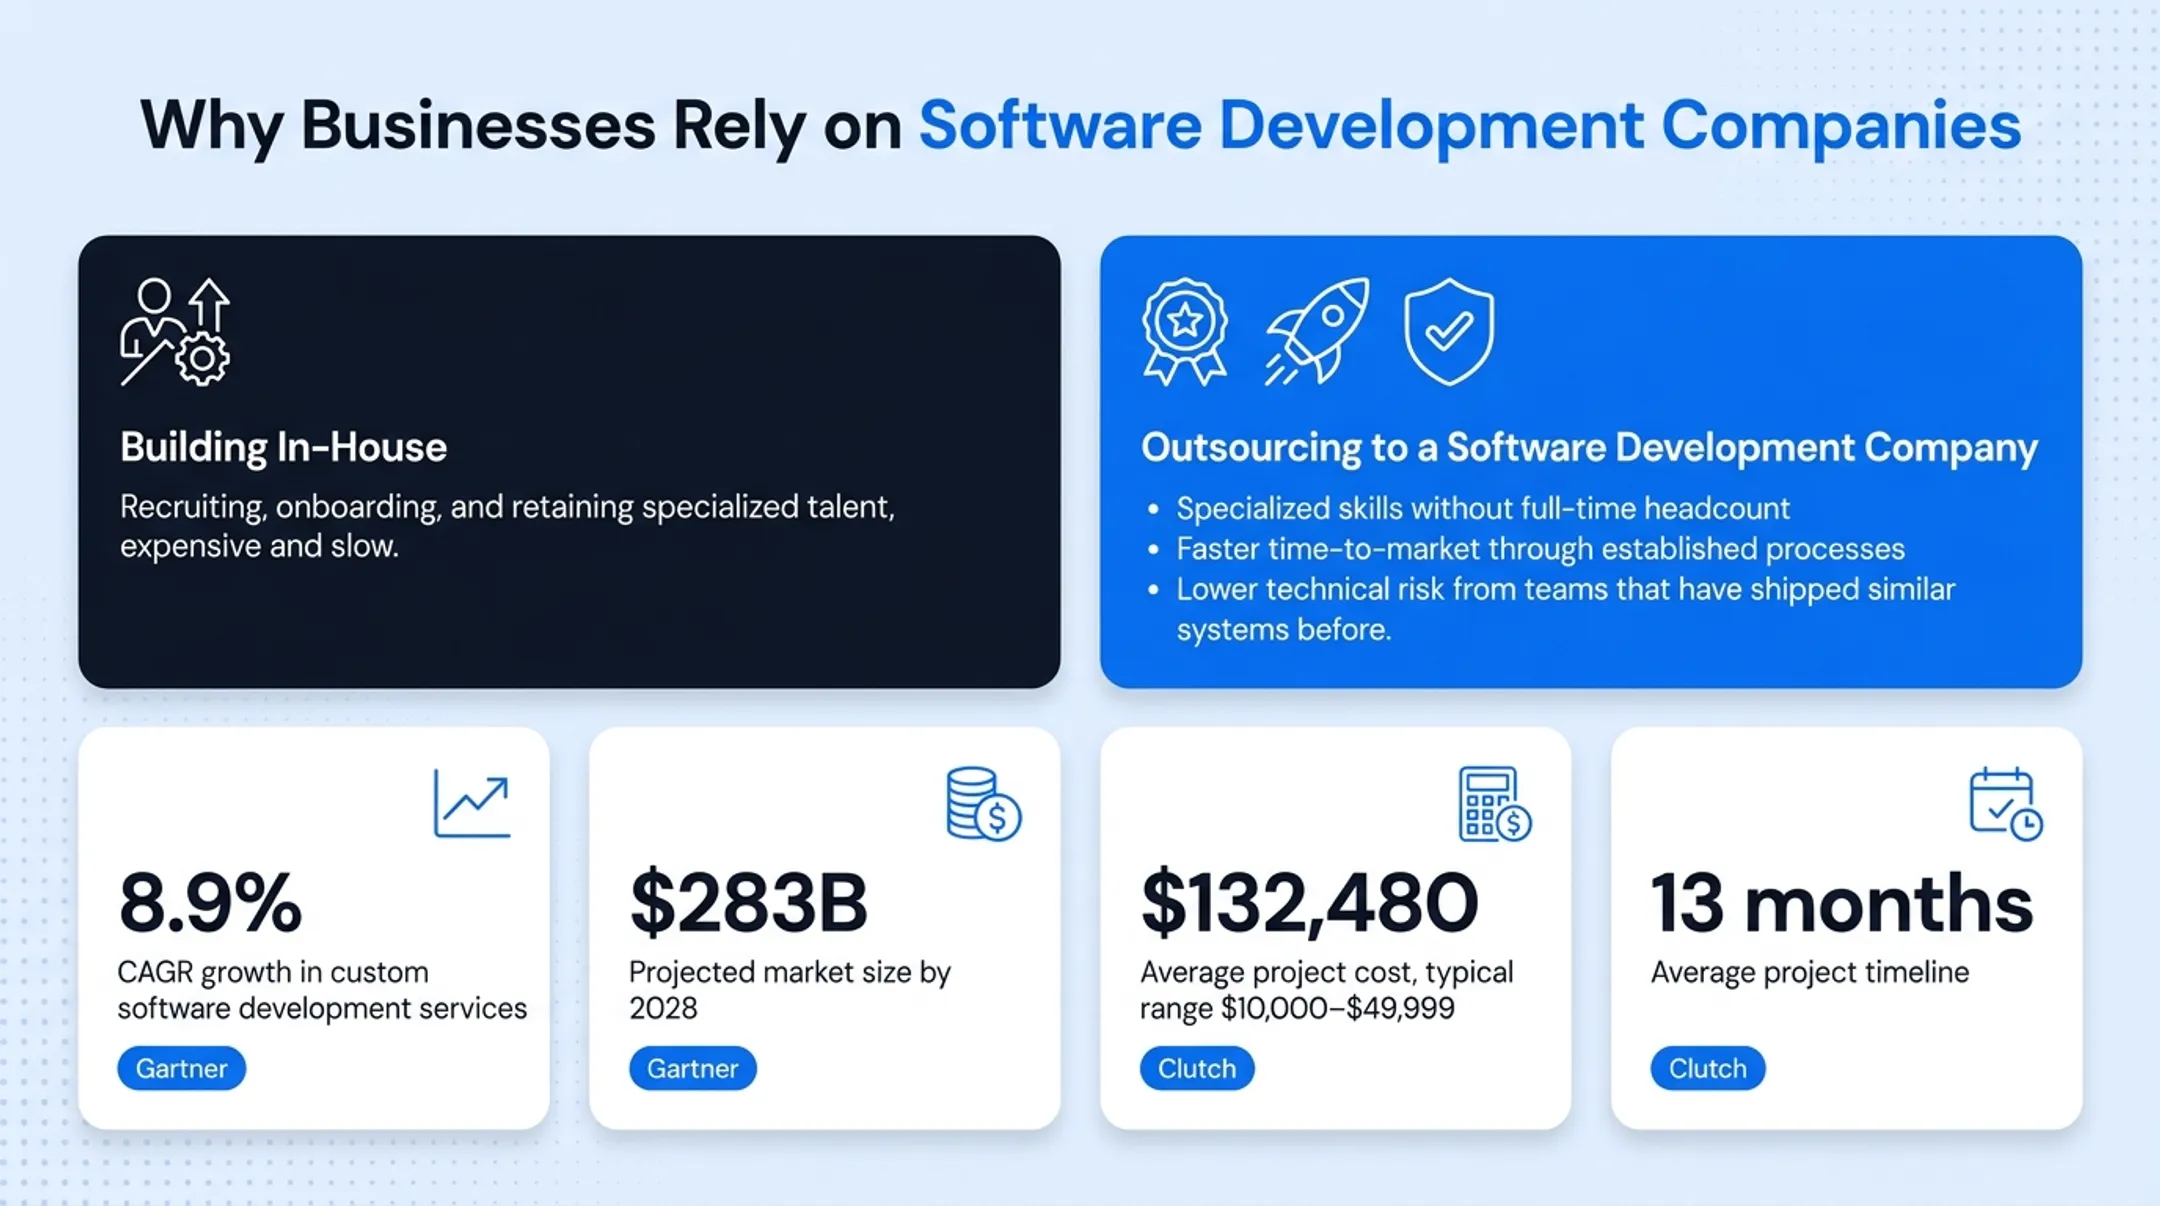The width and height of the screenshot is (2160, 1206).
Task: Click the rocket launch icon
Action: [1317, 331]
